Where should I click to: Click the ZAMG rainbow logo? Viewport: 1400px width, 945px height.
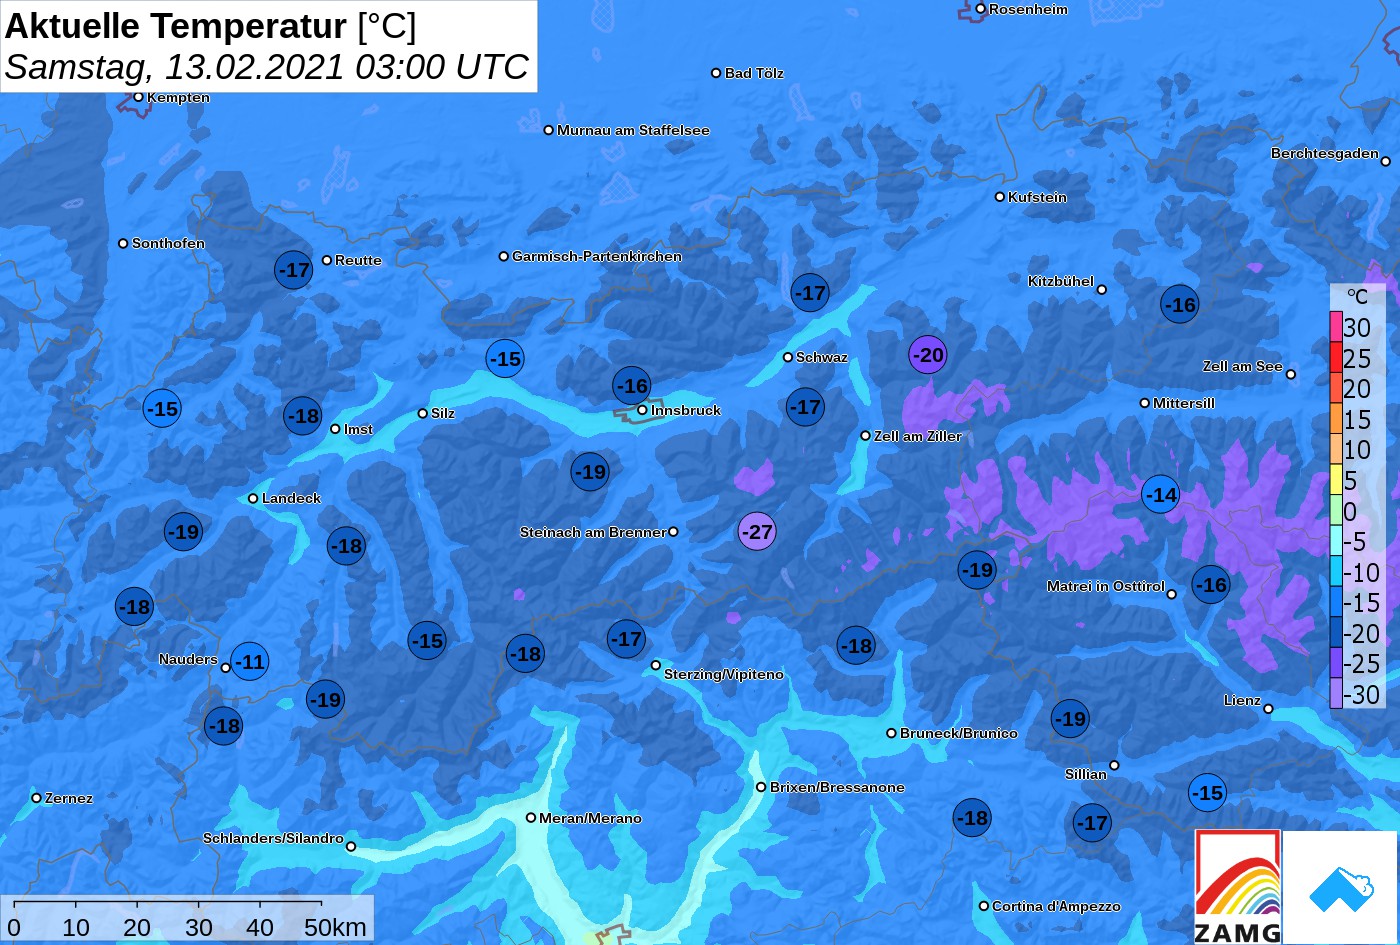[1238, 887]
